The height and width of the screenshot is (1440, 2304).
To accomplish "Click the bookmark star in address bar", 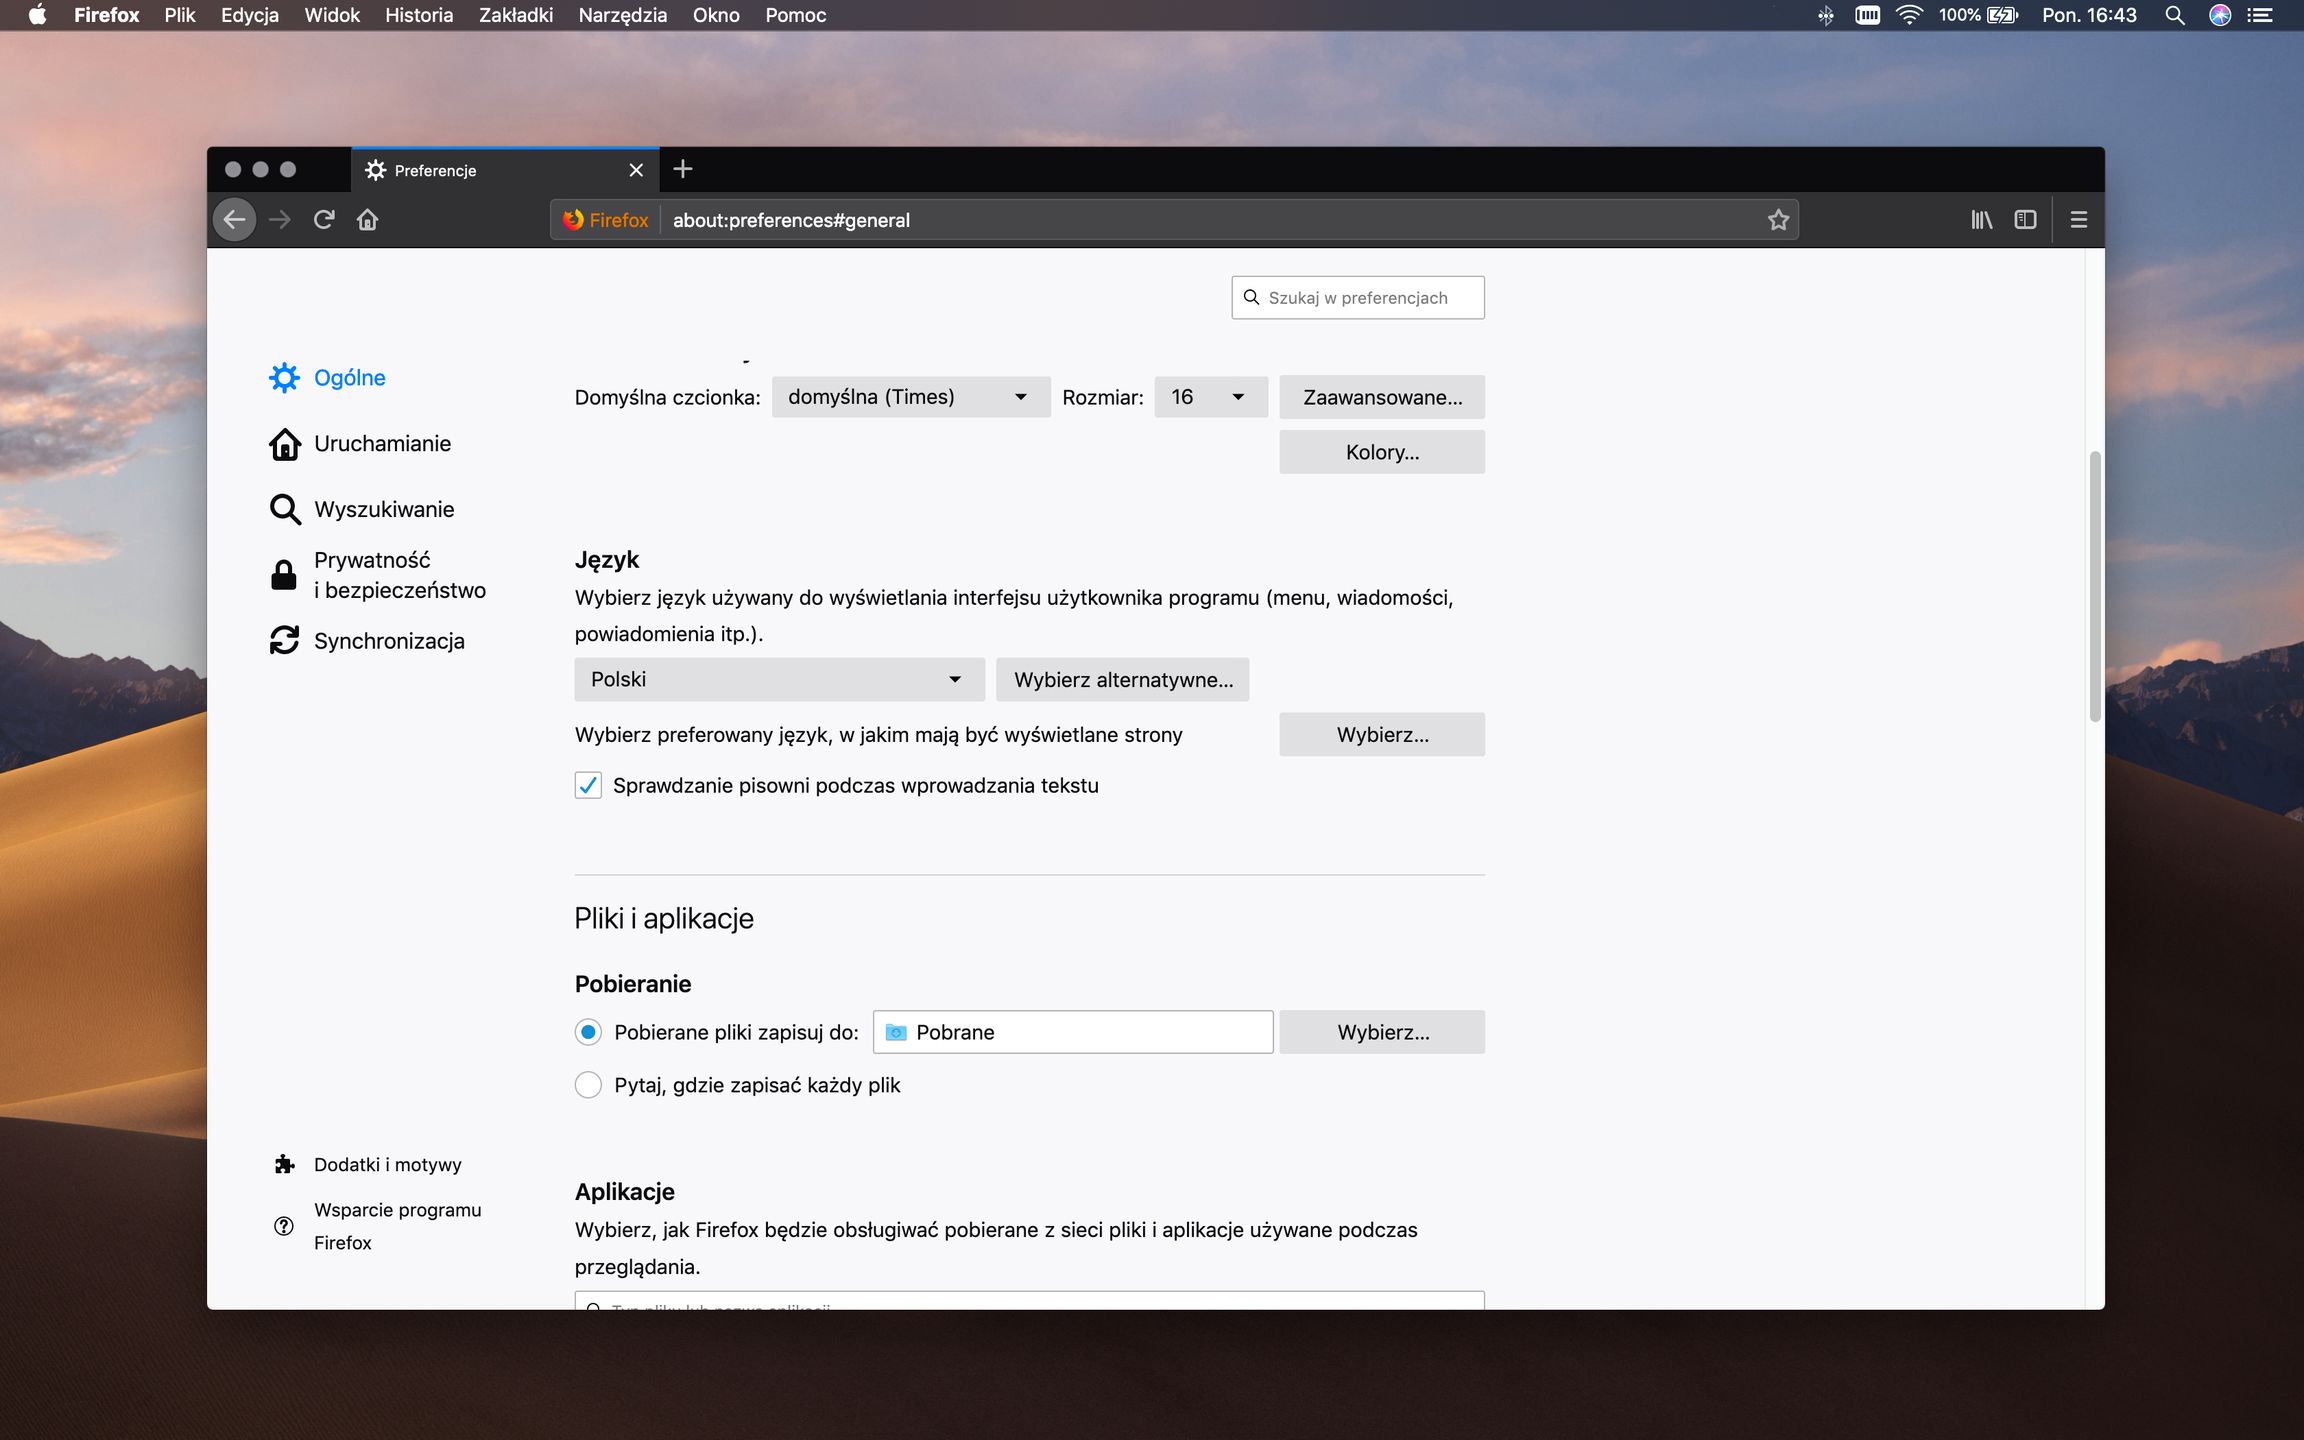I will pos(1779,219).
